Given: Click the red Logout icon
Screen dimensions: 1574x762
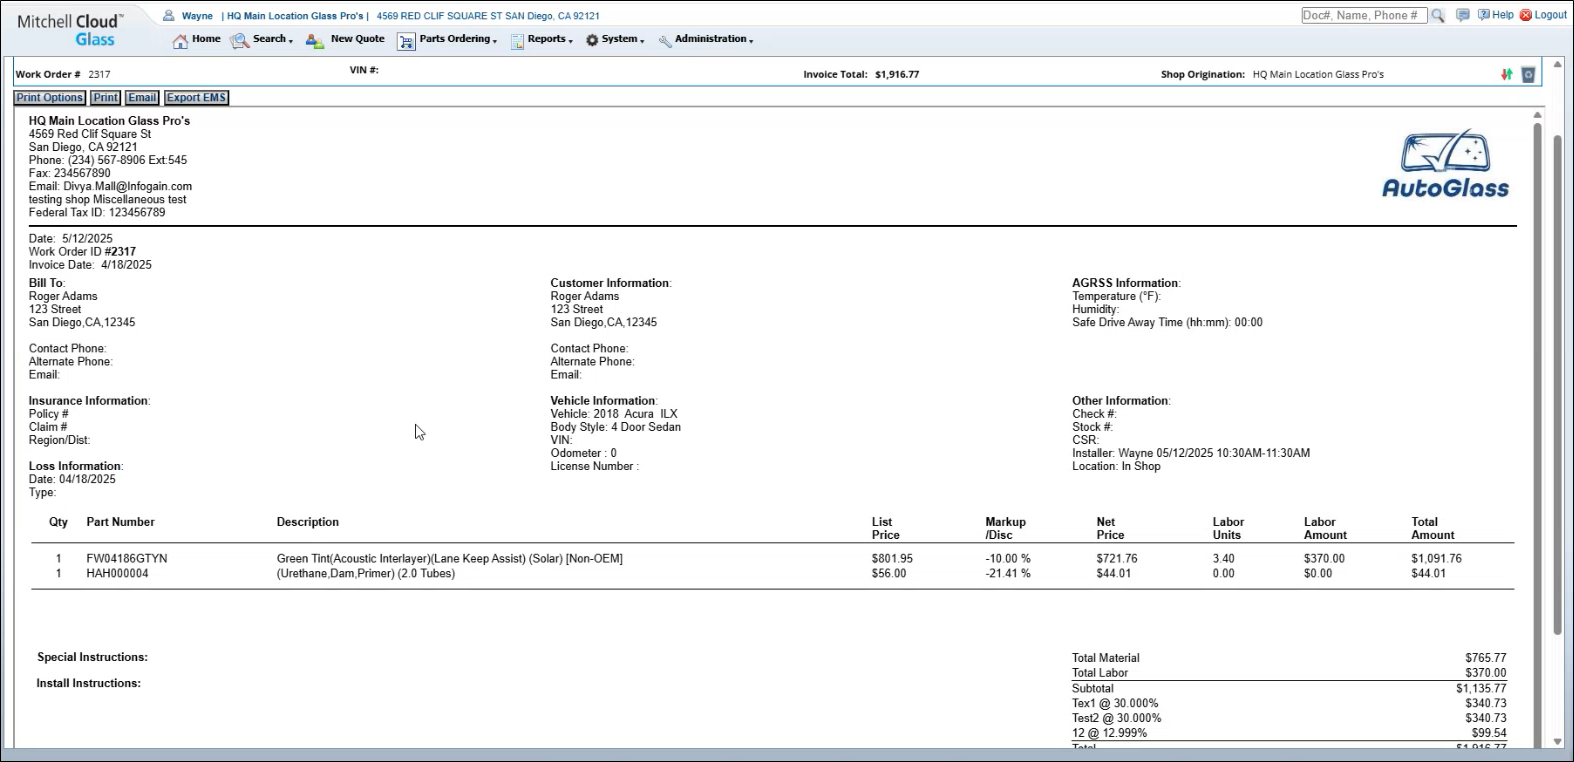Looking at the screenshot, I should tap(1526, 15).
